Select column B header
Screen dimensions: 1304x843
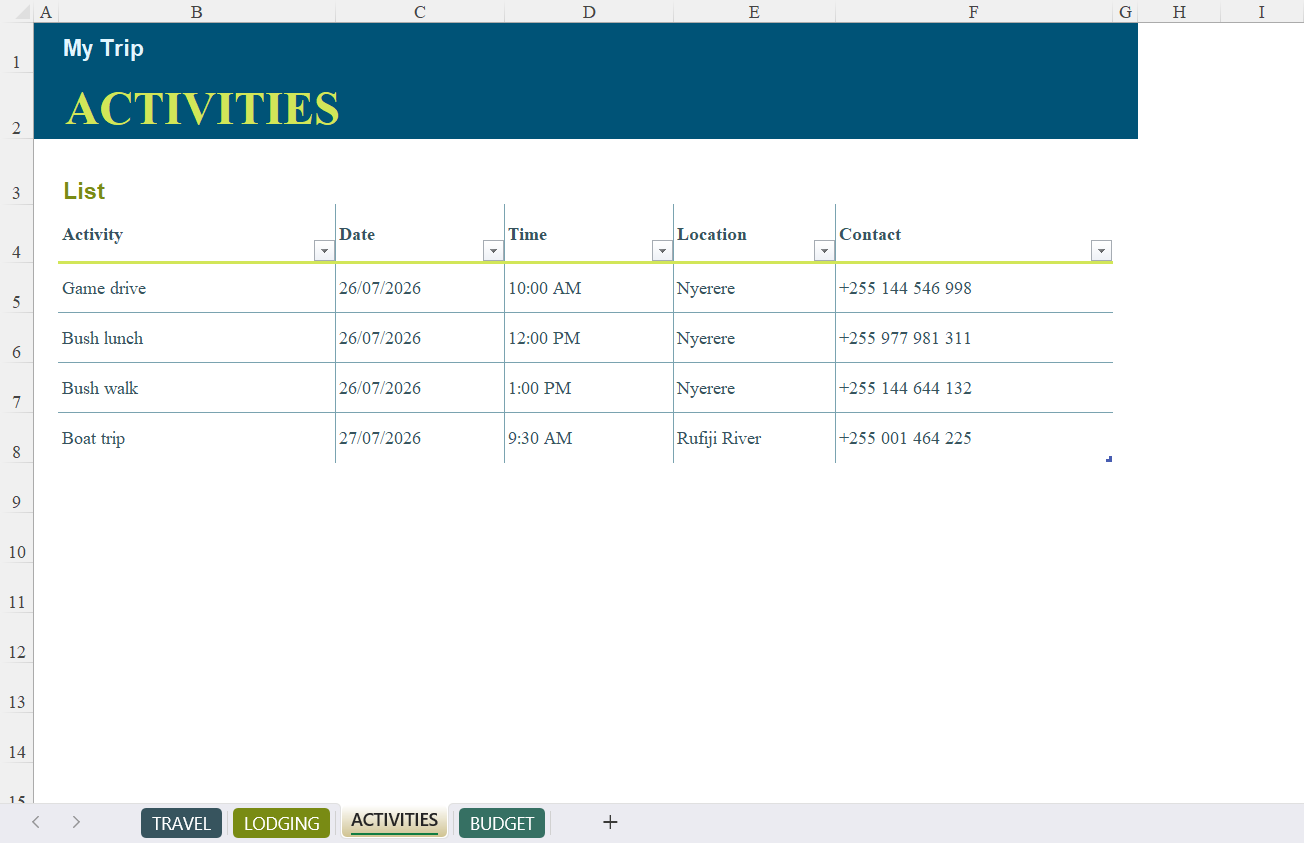pyautogui.click(x=196, y=12)
